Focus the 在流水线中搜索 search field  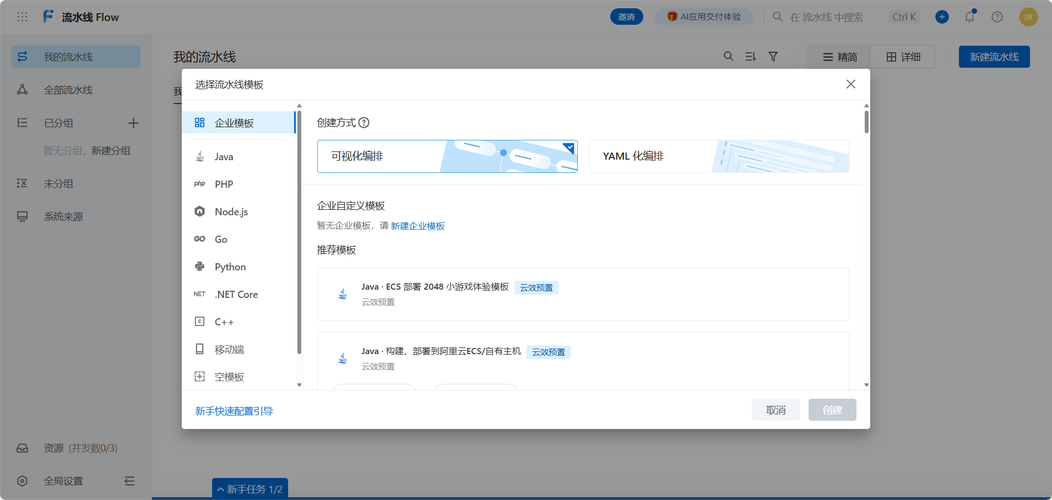827,17
